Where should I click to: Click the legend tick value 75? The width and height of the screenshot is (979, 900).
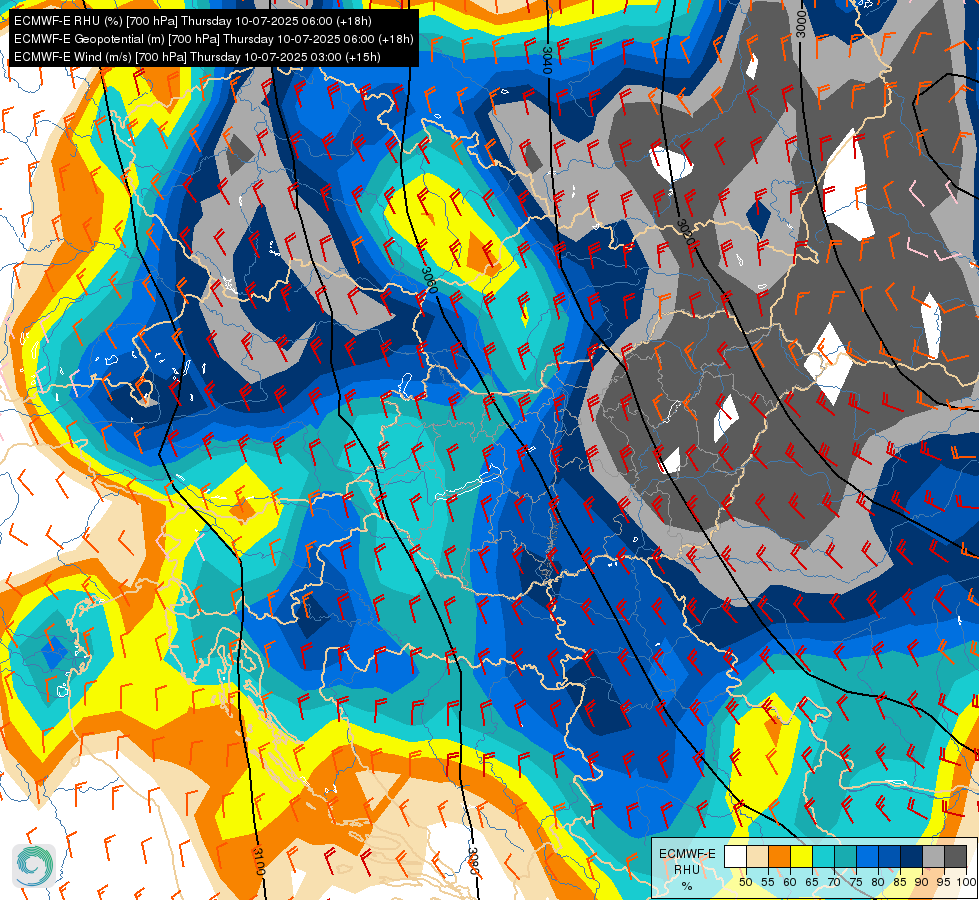click(856, 883)
